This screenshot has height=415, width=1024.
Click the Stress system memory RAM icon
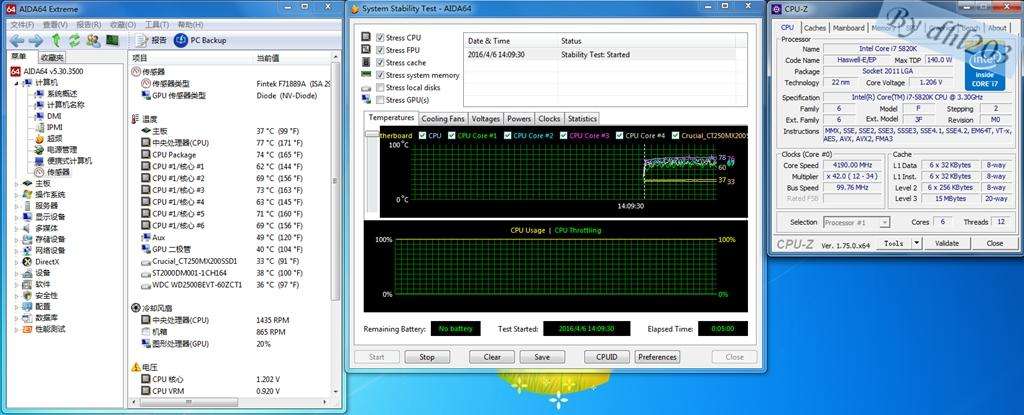(366, 75)
